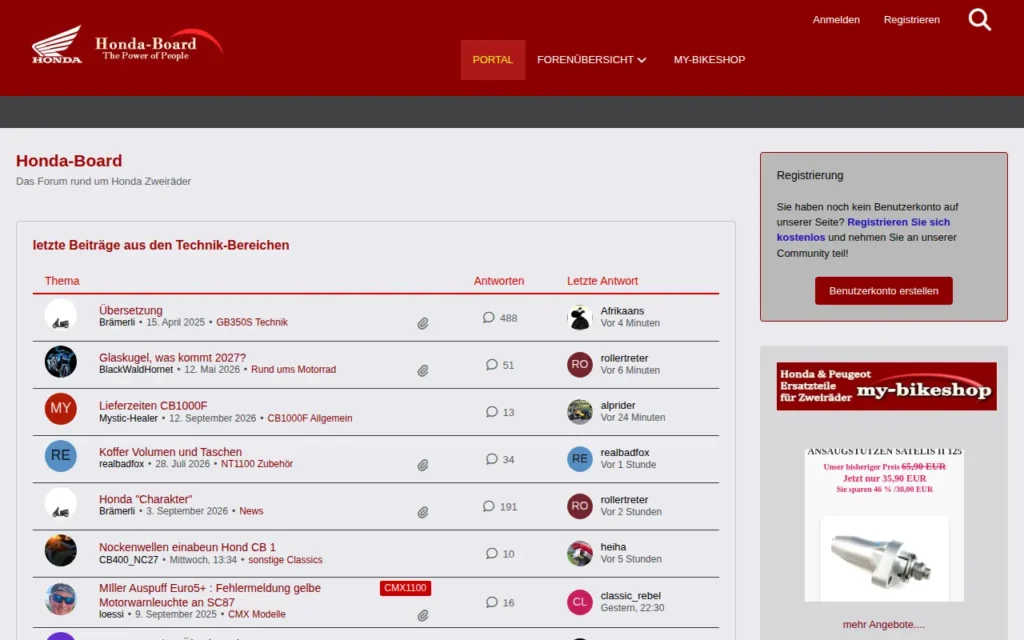The width and height of the screenshot is (1024, 640).
Task: Open alprider's last-reply avatar
Action: (579, 411)
